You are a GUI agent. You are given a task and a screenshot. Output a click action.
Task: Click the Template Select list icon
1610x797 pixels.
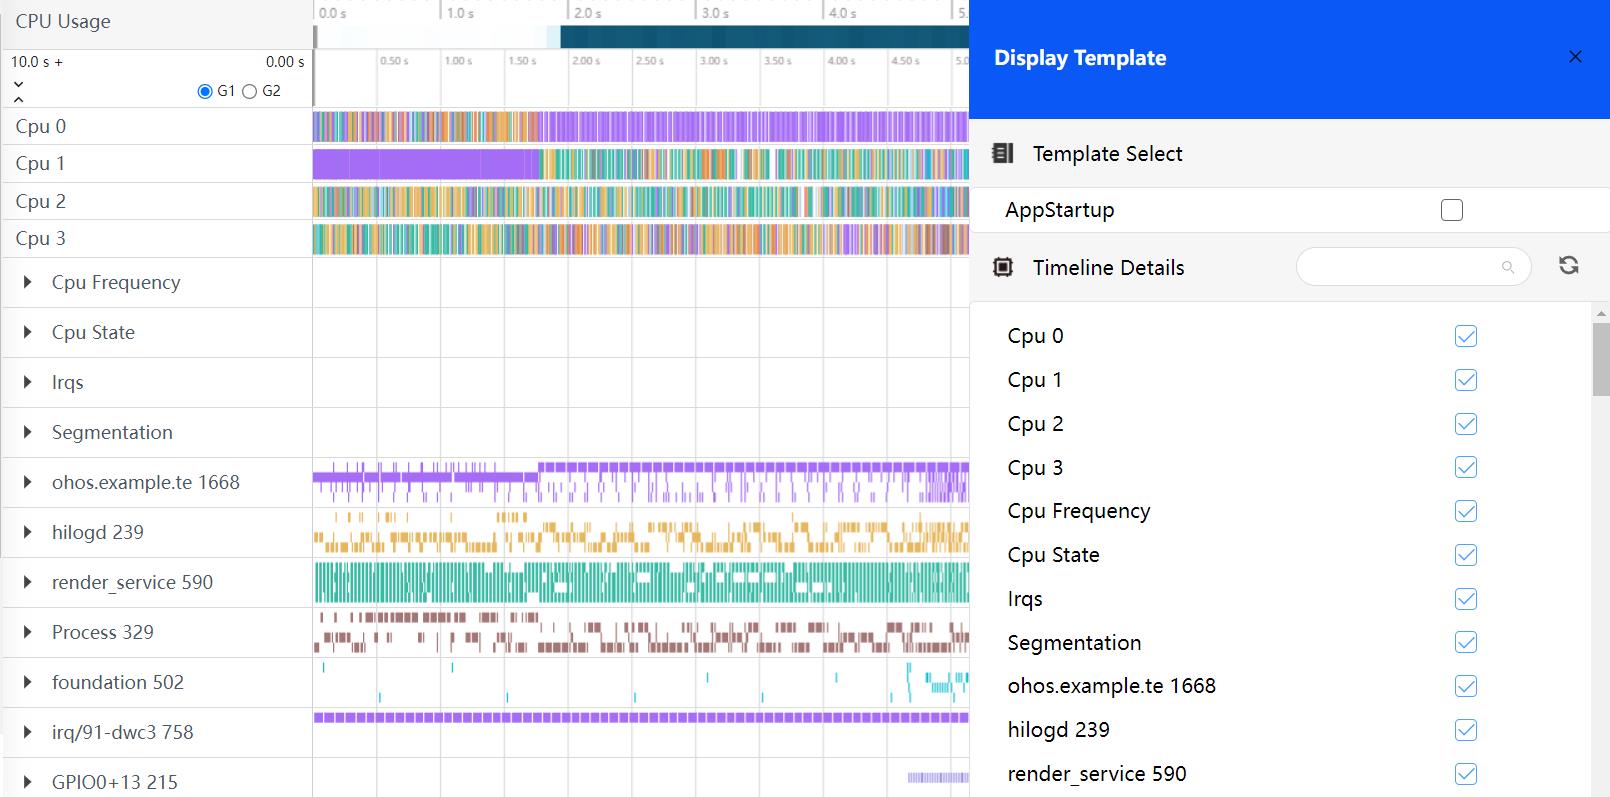point(1002,153)
